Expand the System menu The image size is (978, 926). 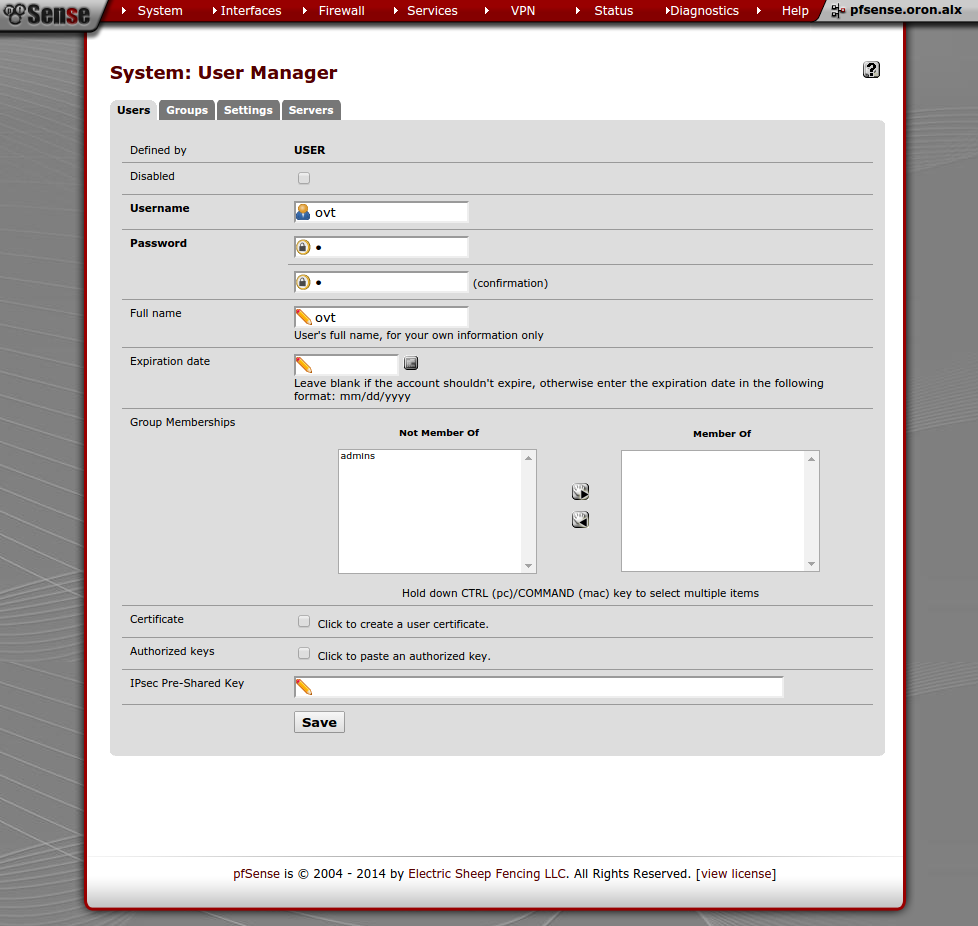(x=160, y=11)
